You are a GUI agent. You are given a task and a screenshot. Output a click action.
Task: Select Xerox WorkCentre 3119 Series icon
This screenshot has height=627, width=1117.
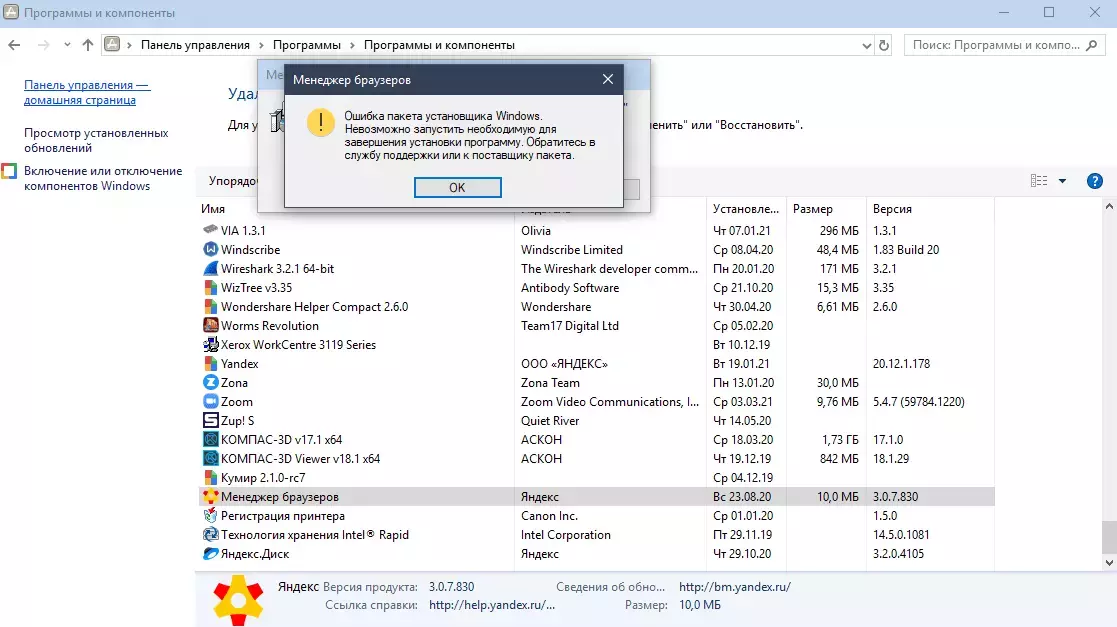pos(210,345)
